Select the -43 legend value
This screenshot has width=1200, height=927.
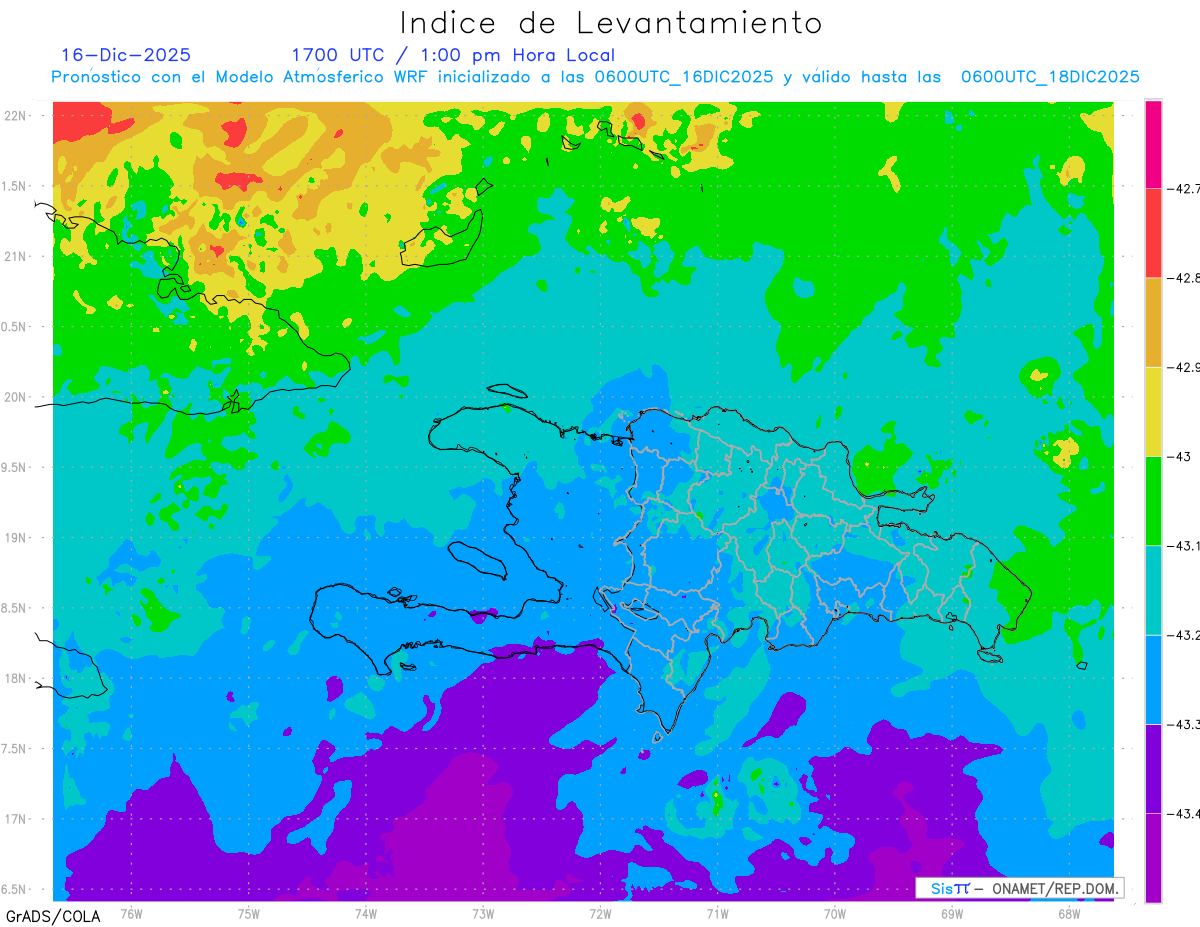click(1177, 456)
